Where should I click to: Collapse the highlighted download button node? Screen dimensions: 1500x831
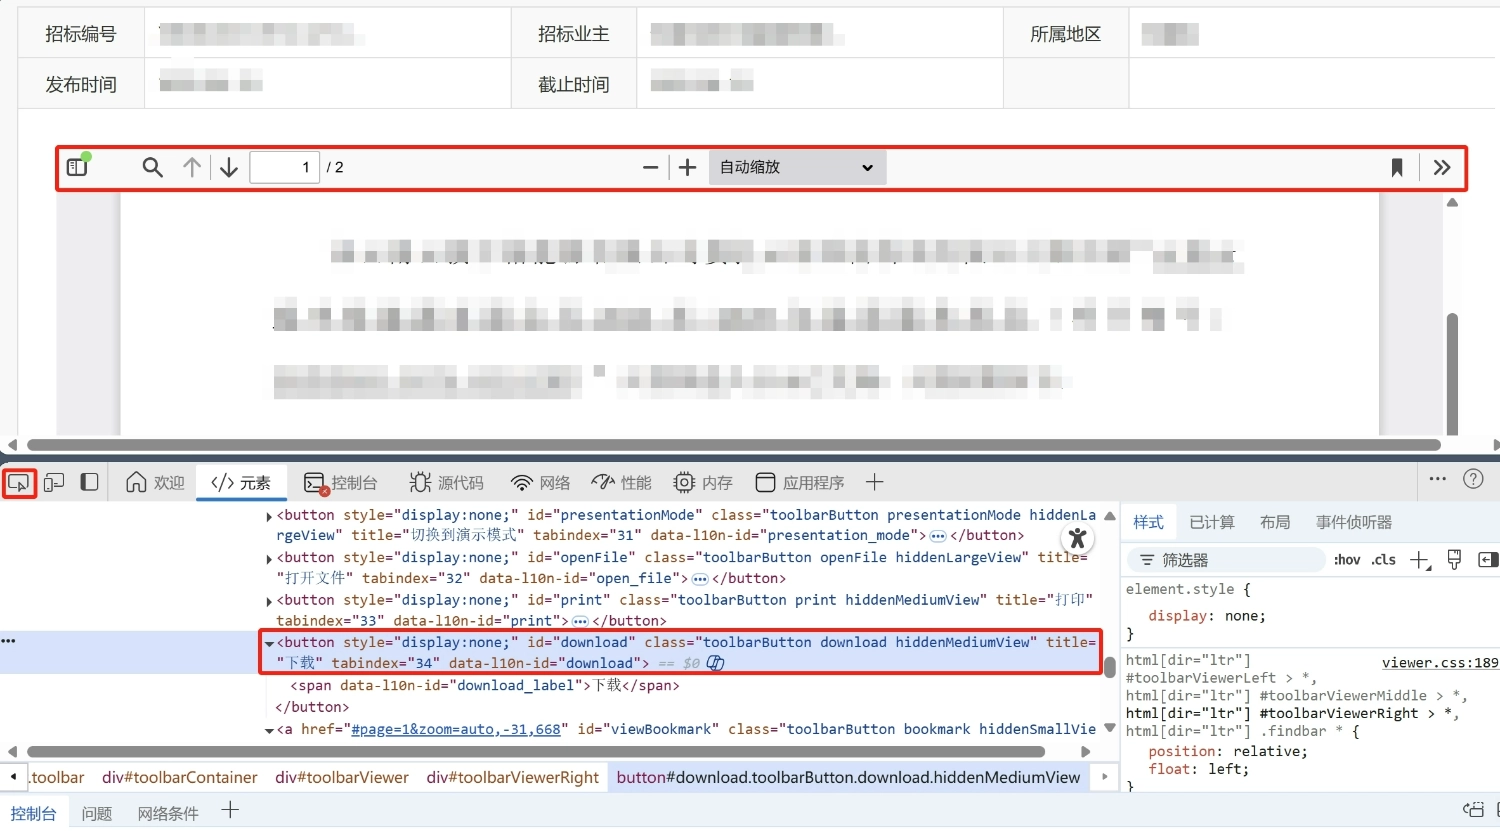pyautogui.click(x=267, y=642)
